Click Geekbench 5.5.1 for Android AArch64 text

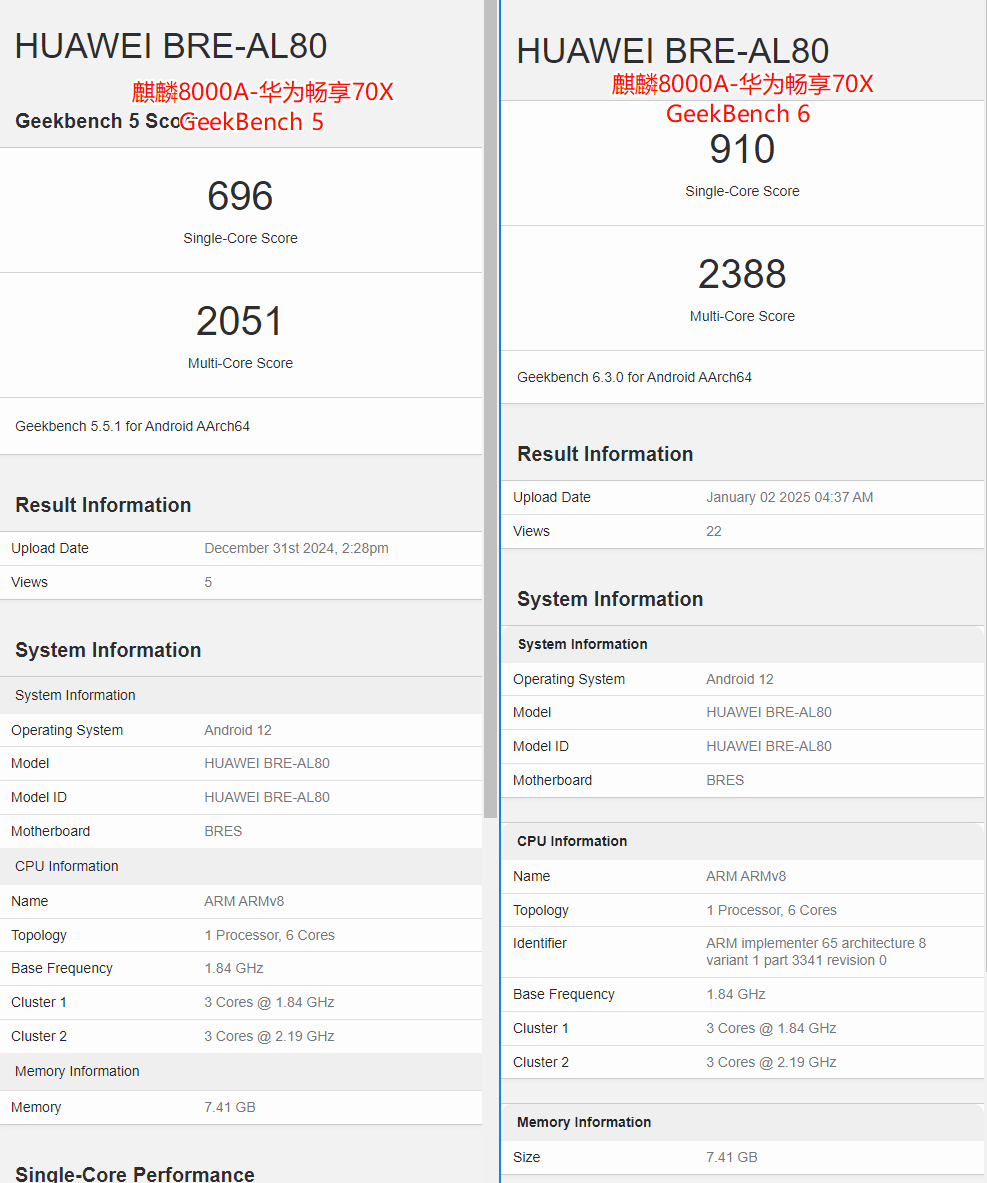coord(132,426)
